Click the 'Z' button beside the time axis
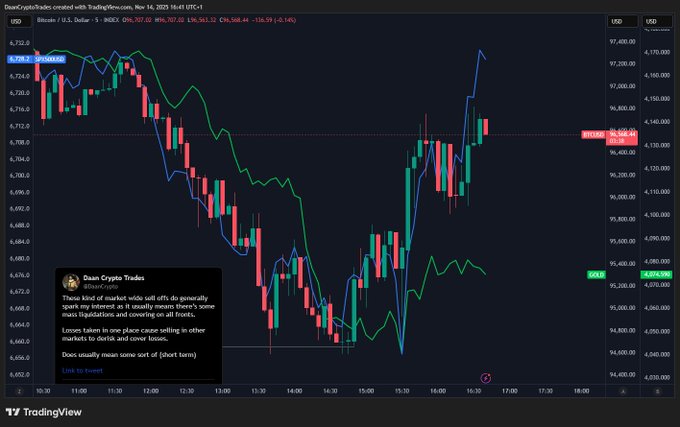Screen dimensions: 680x427 point(19,391)
